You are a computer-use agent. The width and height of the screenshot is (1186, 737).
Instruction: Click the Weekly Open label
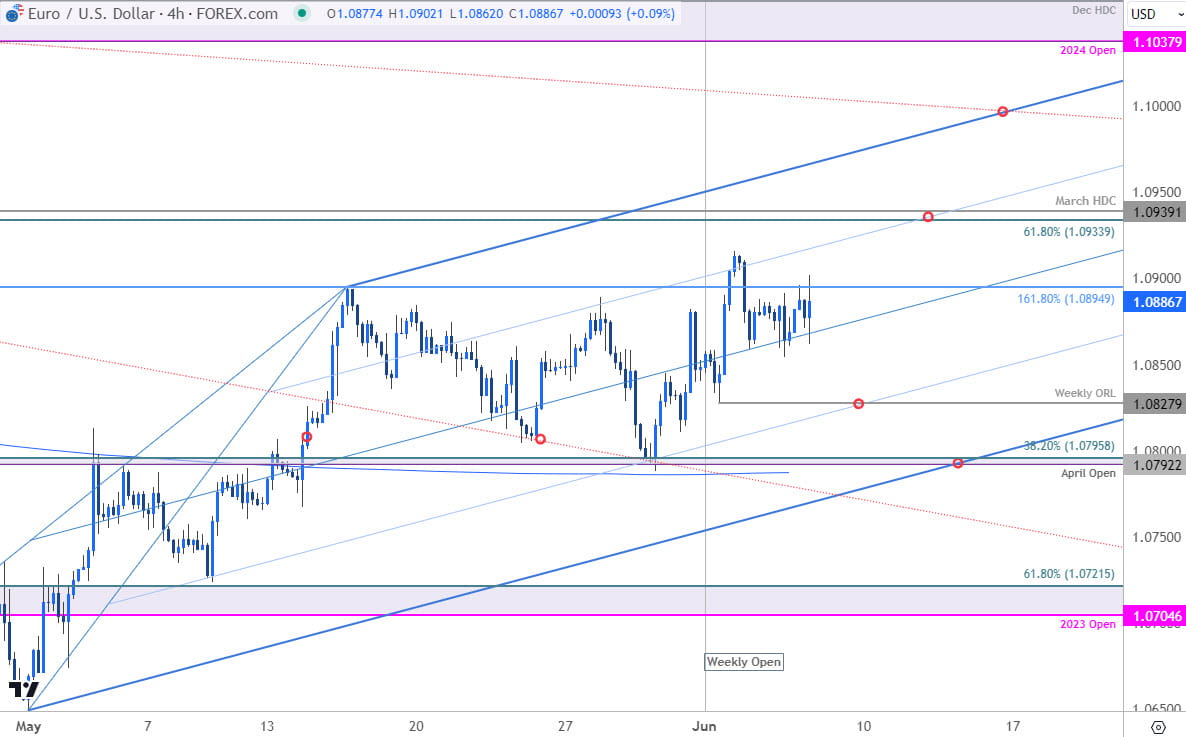[744, 662]
